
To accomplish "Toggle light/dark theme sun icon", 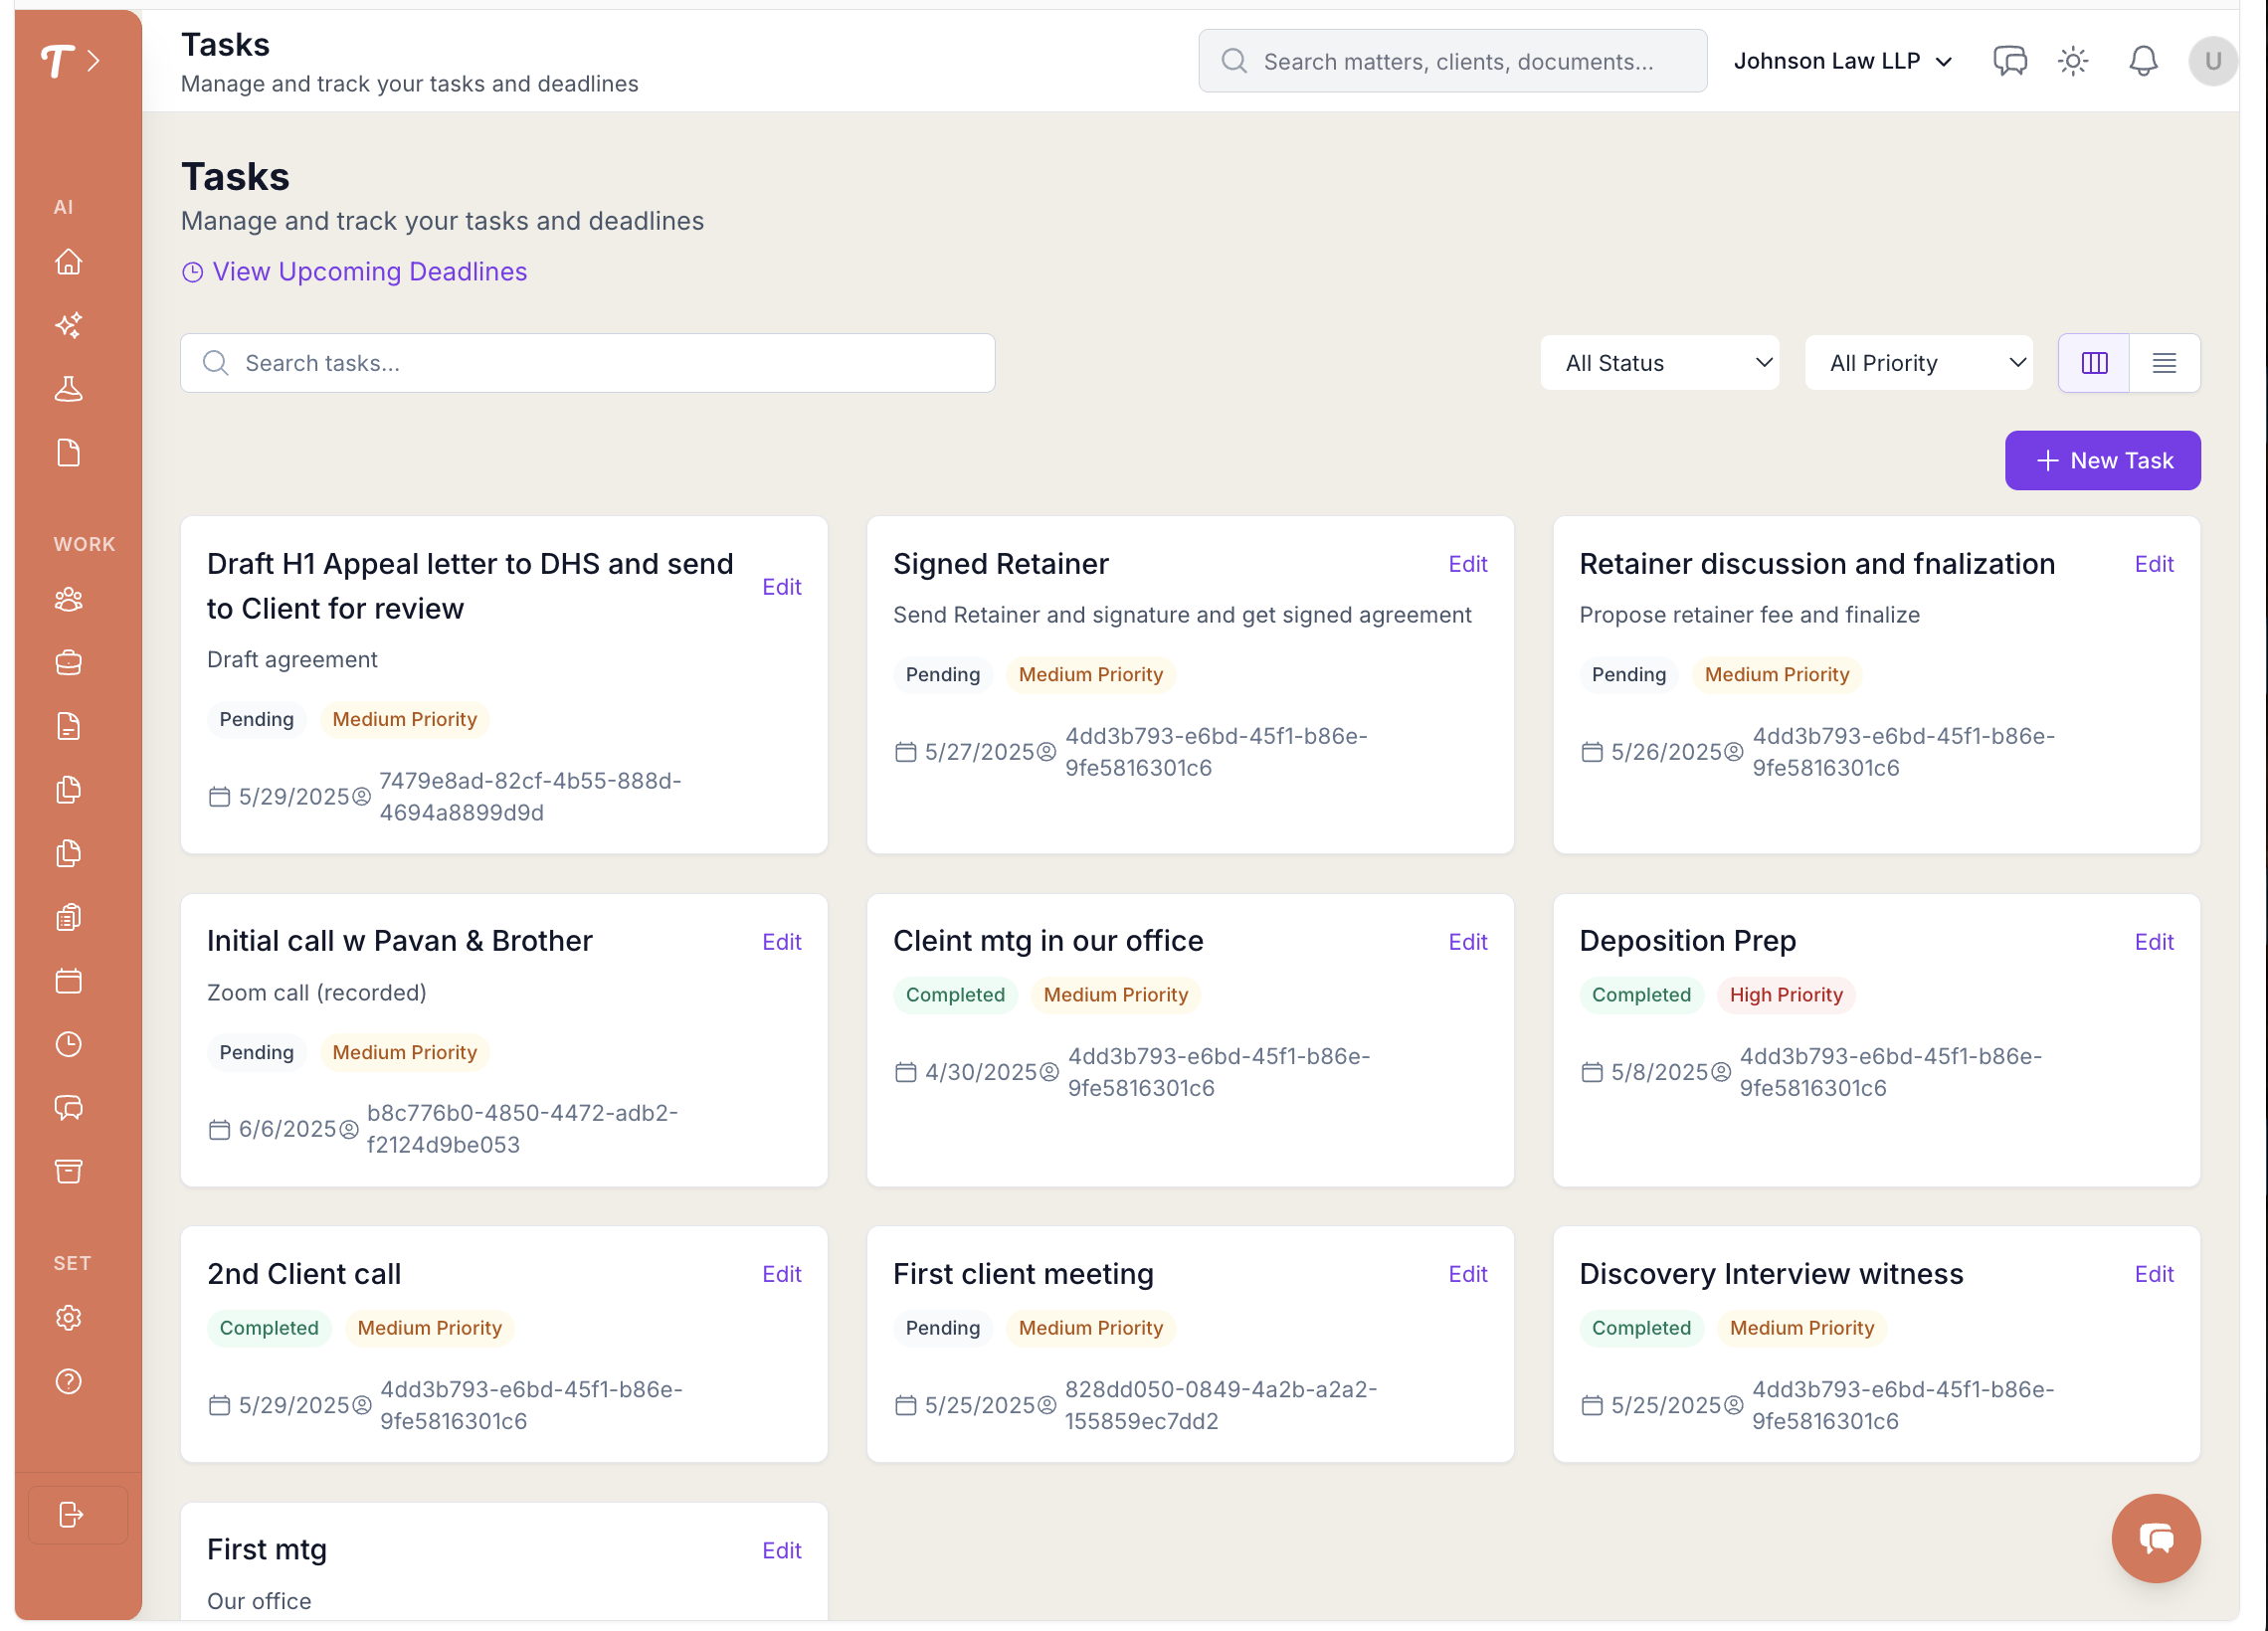I will pos(2073,61).
